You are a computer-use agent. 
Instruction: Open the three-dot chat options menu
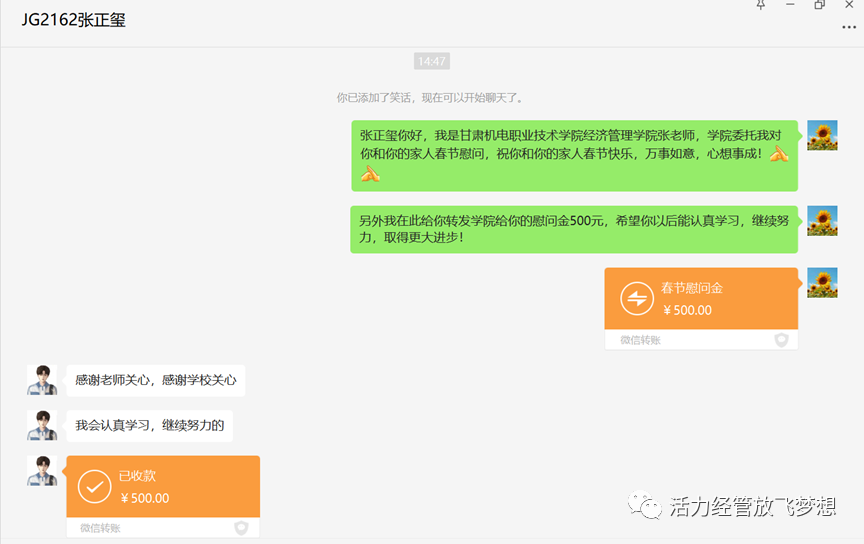click(x=849, y=27)
